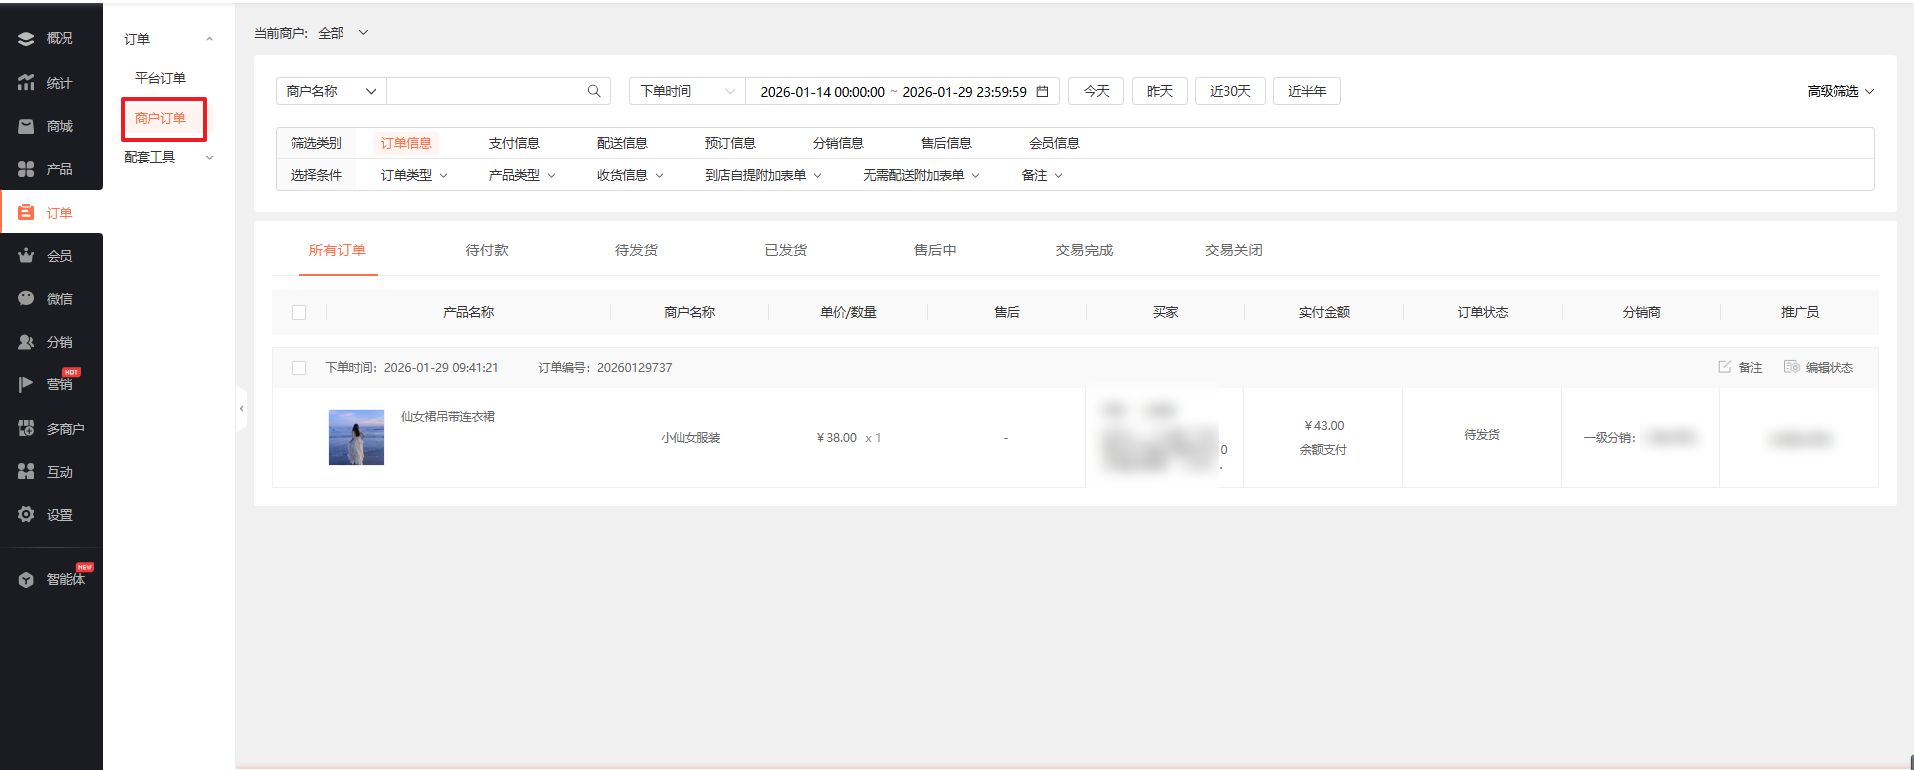Open the 下单时间 dropdown
Screen dimensions: 1914x770
(687, 91)
